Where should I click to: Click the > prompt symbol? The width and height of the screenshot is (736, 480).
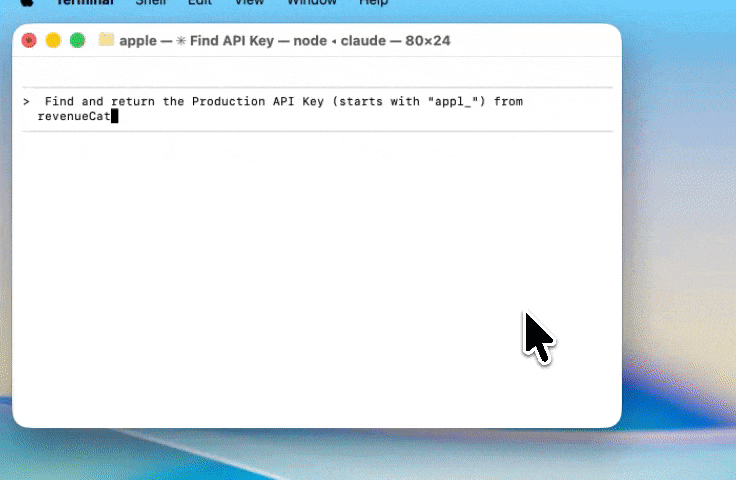tap(26, 102)
